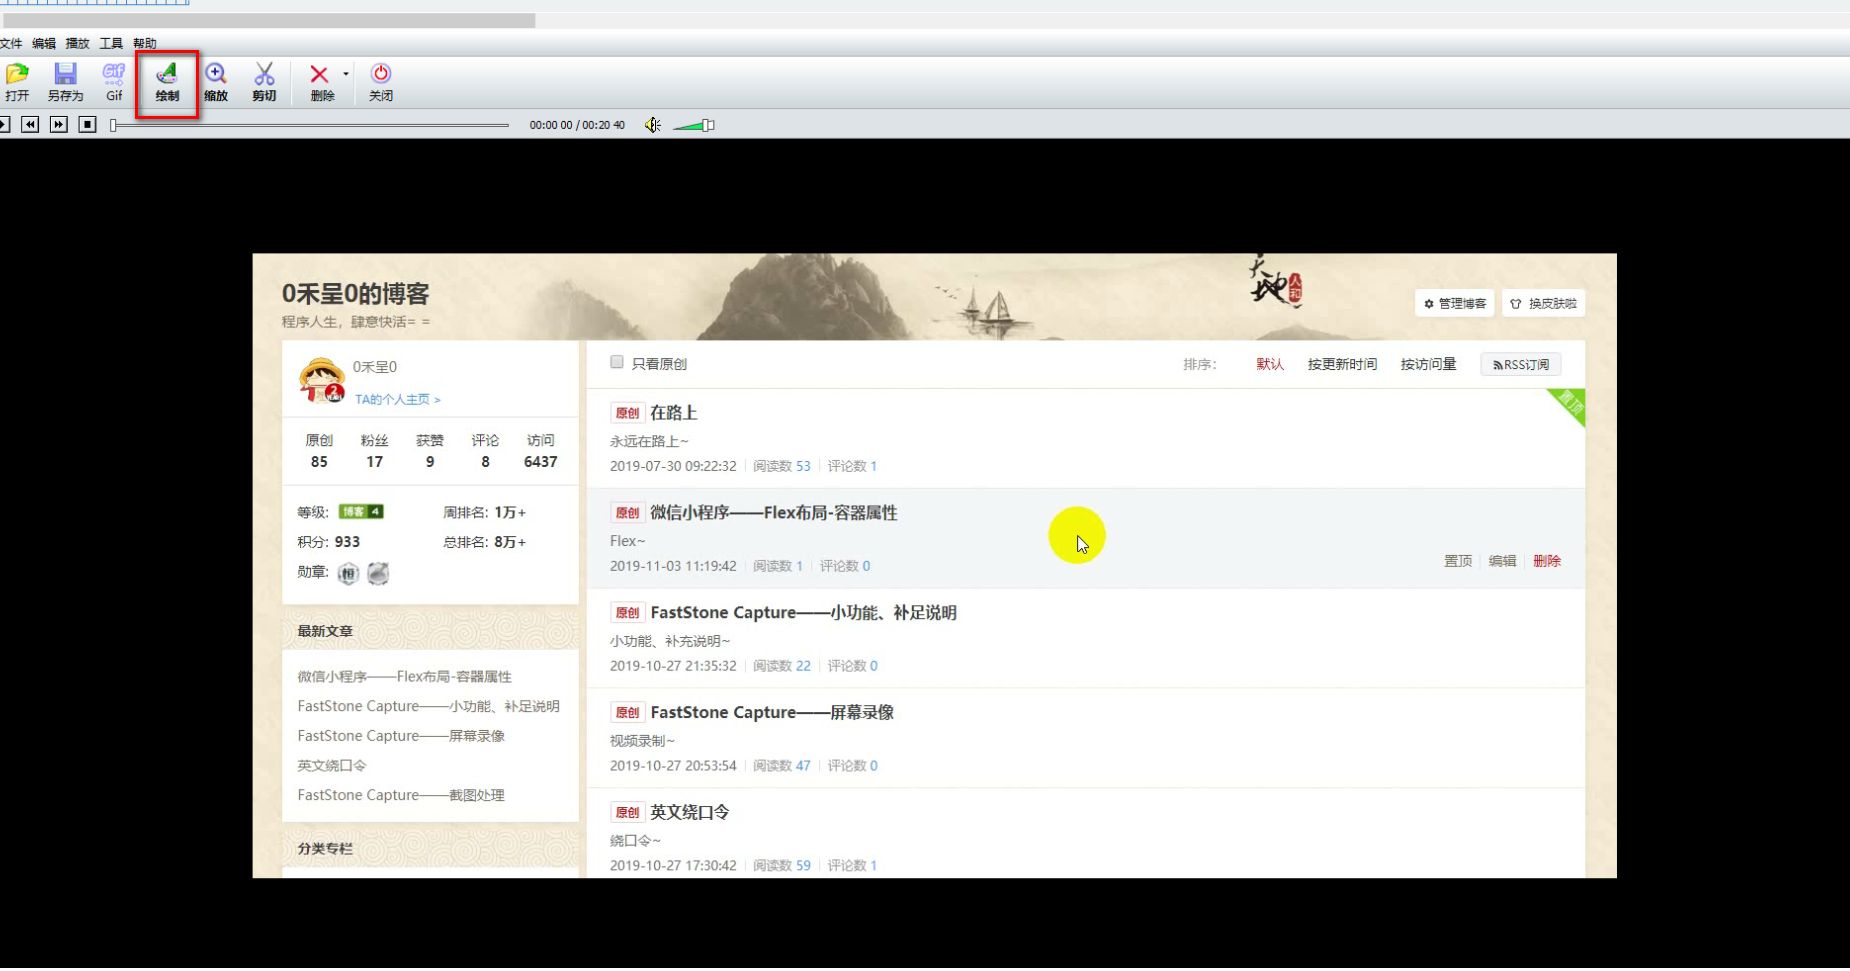Click red 删除 on the Flex布局 post
Screen dimensions: 1850x971
(x=1547, y=561)
